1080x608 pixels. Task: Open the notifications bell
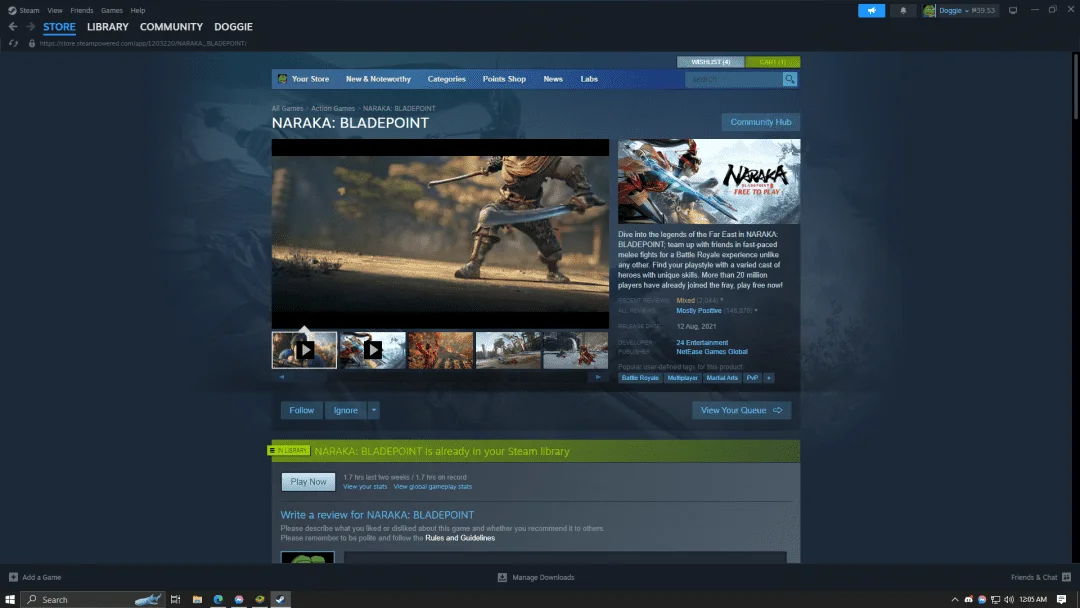903,10
